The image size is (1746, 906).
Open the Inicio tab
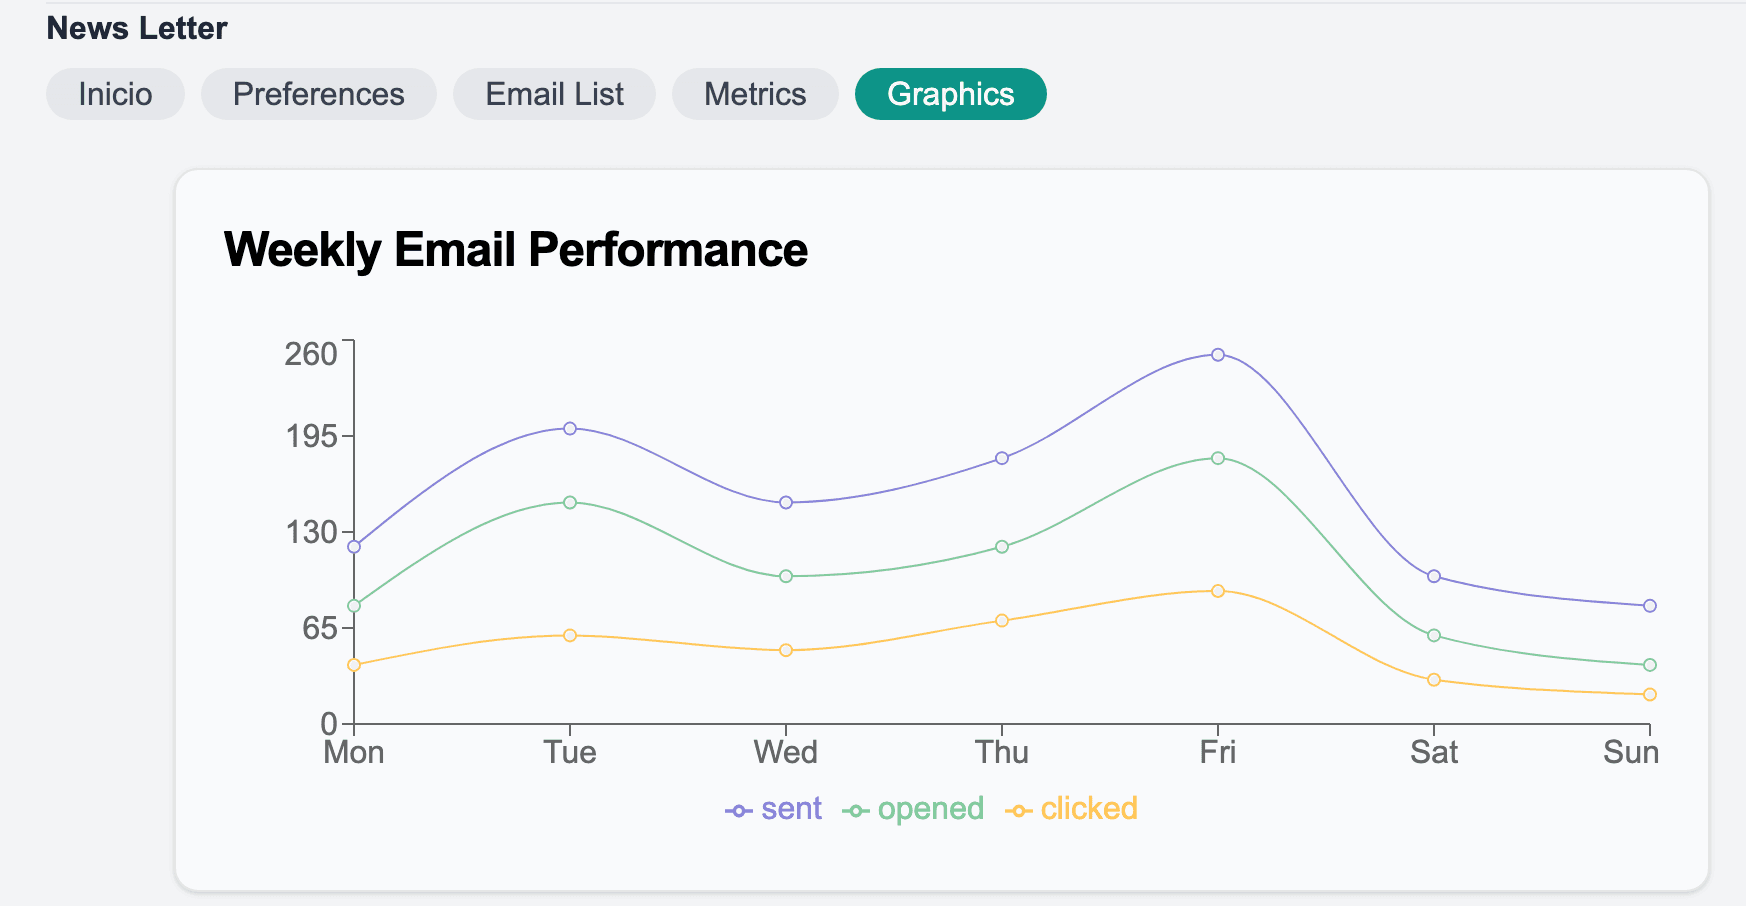coord(115,94)
